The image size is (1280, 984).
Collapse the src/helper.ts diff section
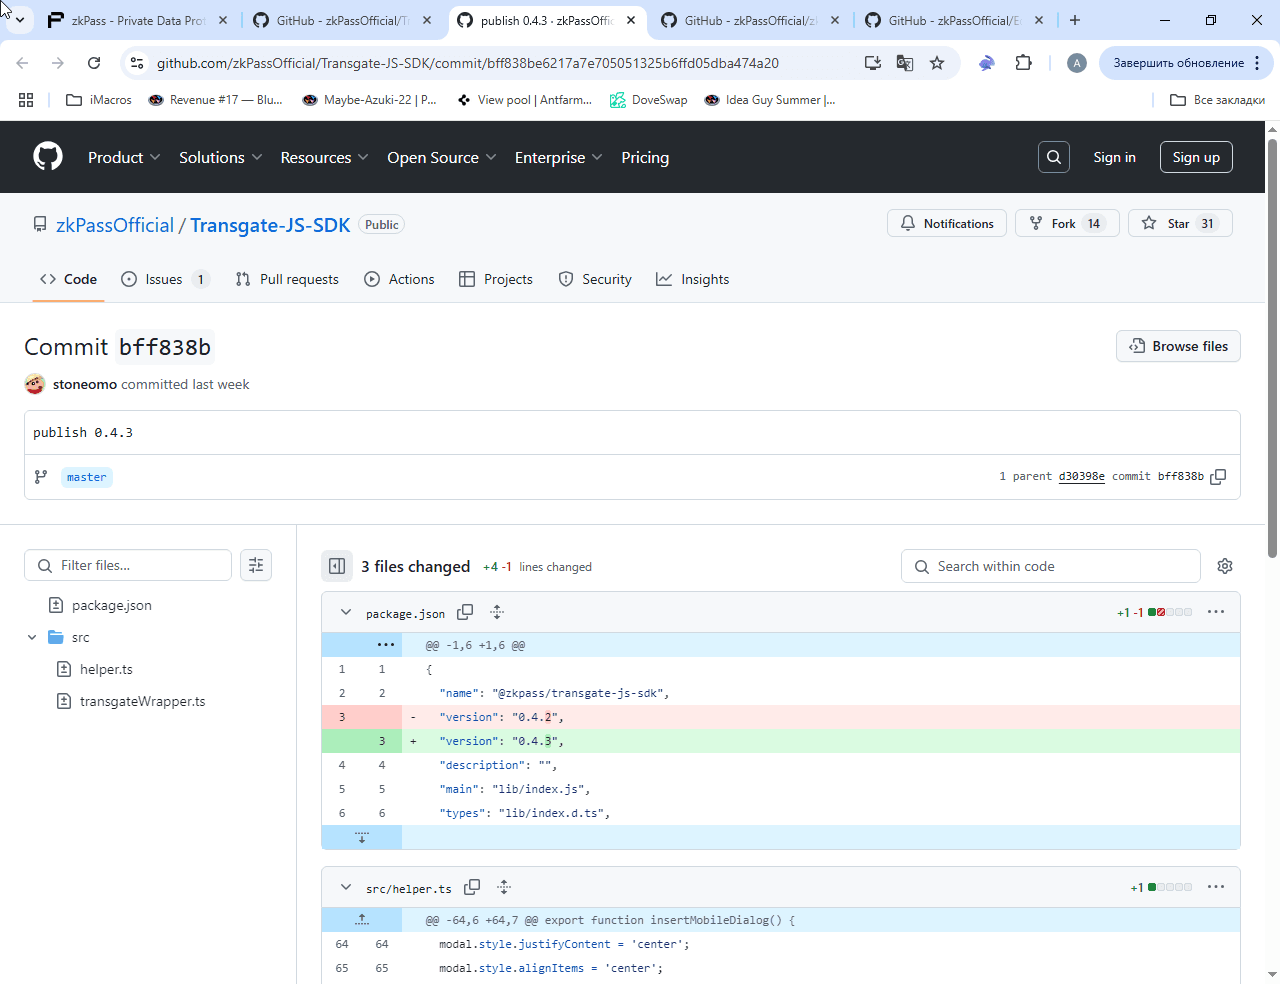(x=346, y=887)
